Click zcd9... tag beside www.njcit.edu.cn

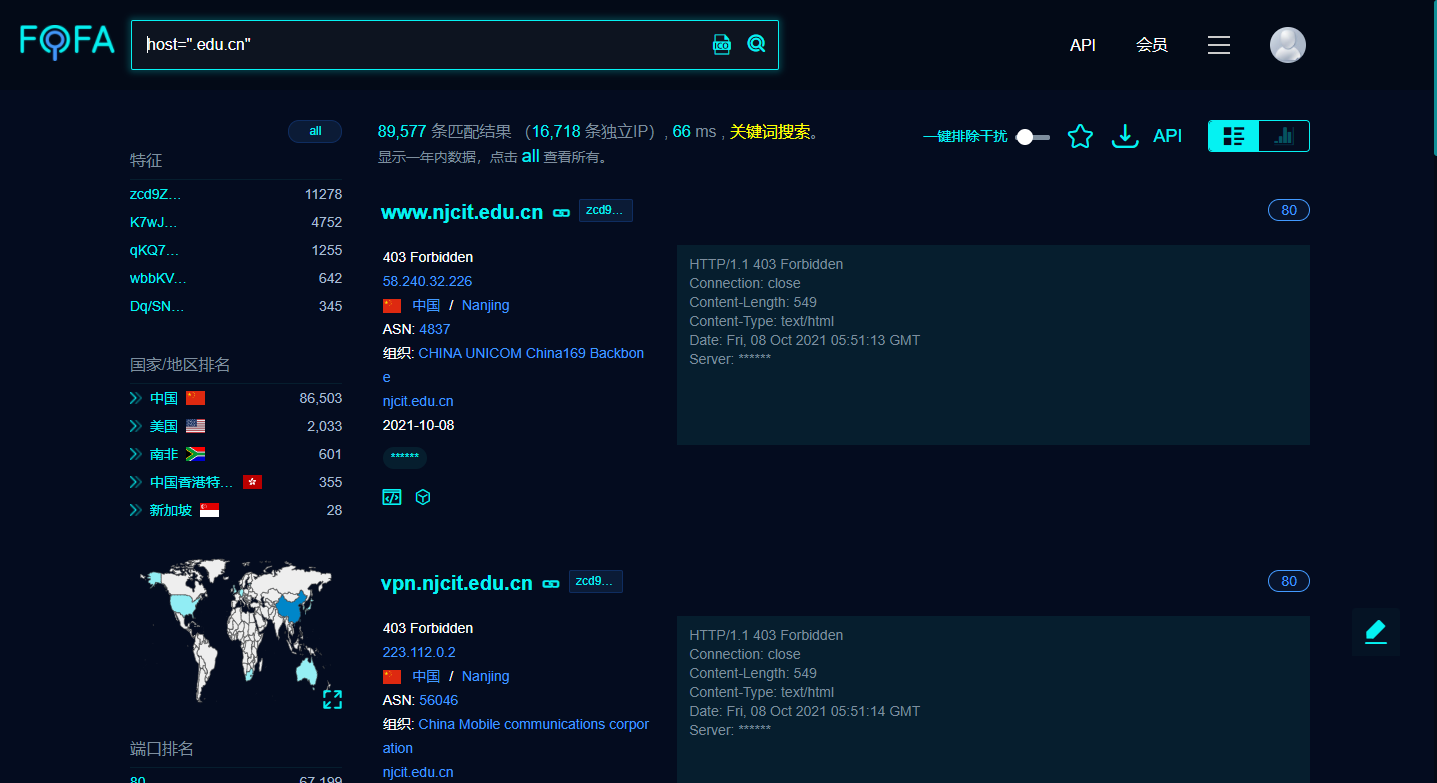coord(606,210)
